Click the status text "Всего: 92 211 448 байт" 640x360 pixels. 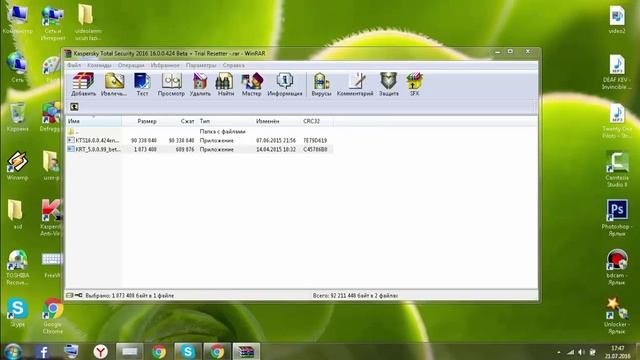[x=344, y=296]
